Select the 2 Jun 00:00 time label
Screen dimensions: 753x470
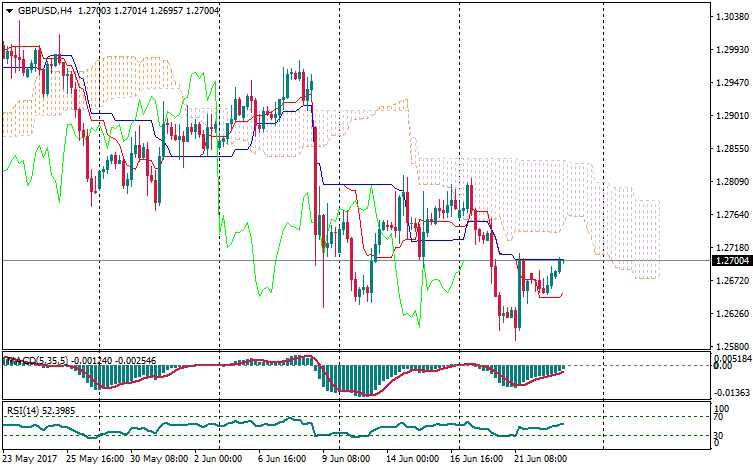pos(219,459)
